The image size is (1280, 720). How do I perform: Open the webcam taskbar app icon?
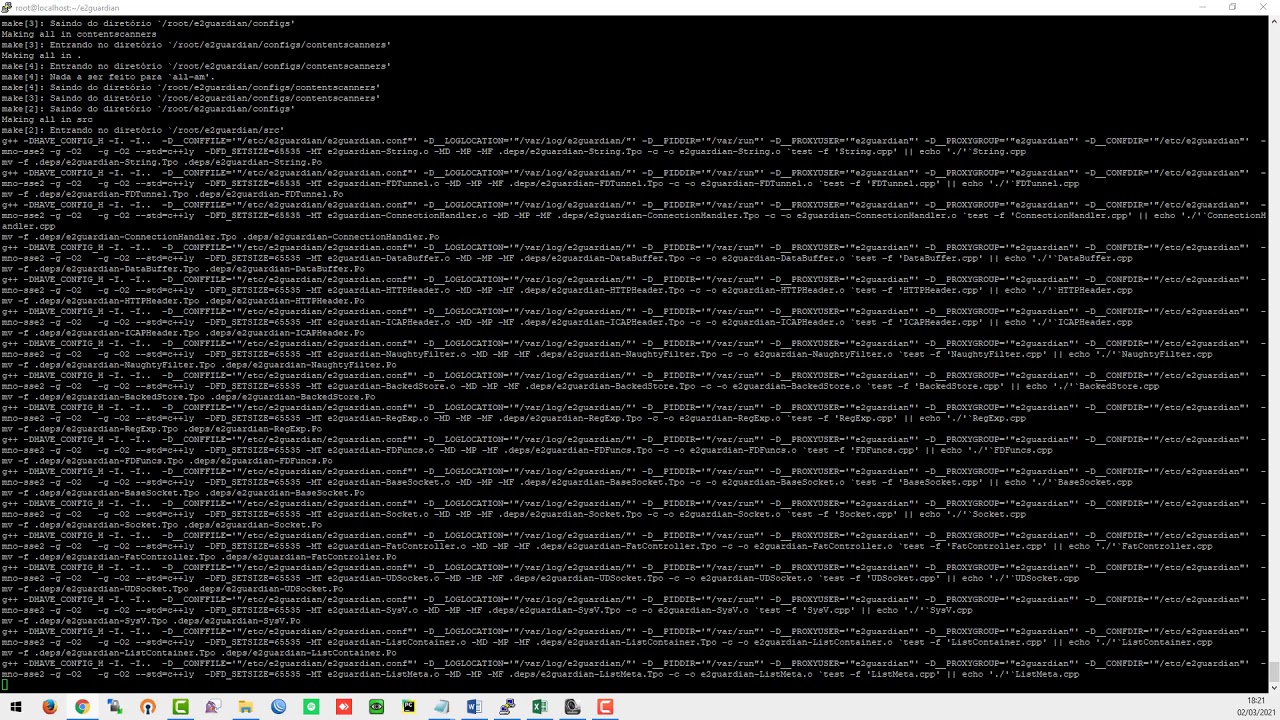572,707
